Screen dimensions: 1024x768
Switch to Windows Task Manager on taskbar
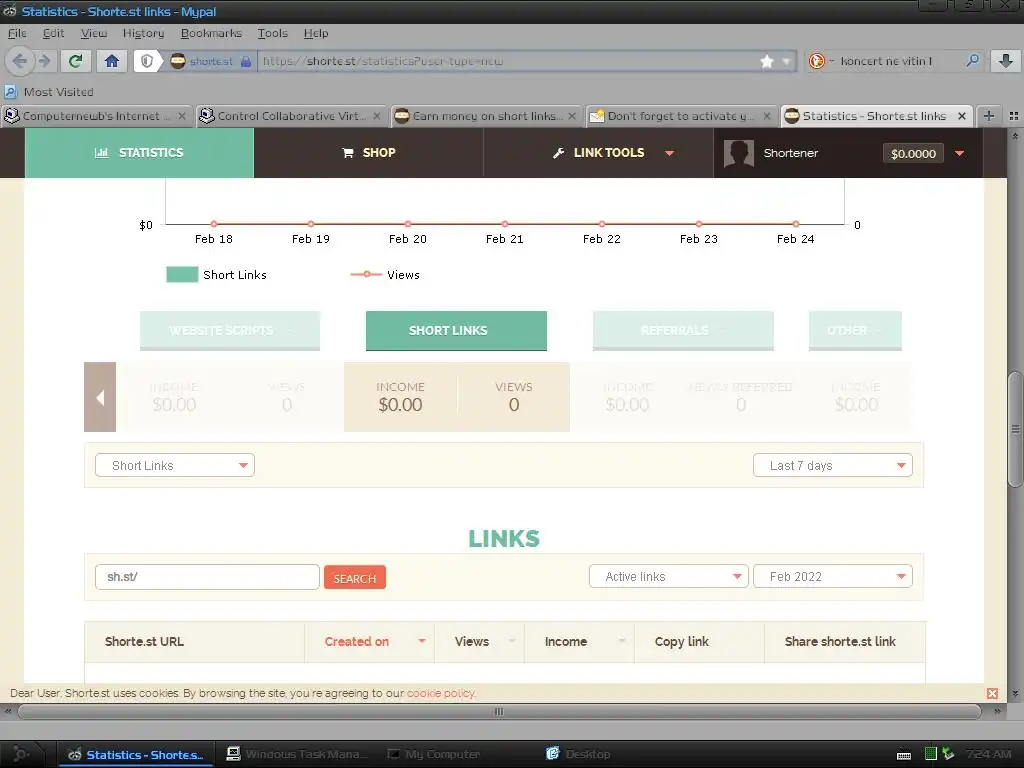click(297, 754)
